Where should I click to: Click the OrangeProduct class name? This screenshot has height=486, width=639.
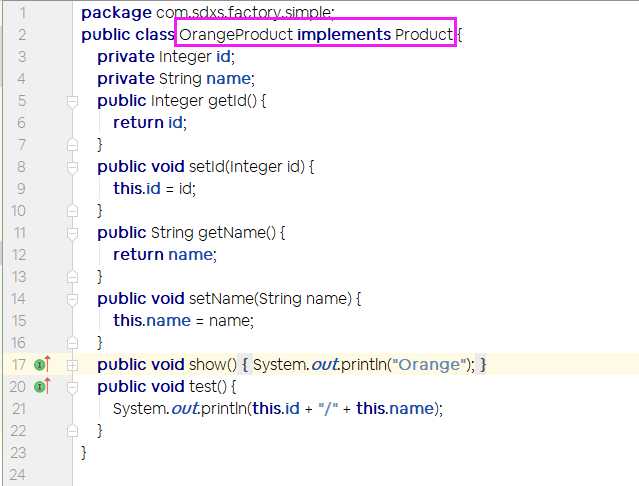(x=236, y=35)
